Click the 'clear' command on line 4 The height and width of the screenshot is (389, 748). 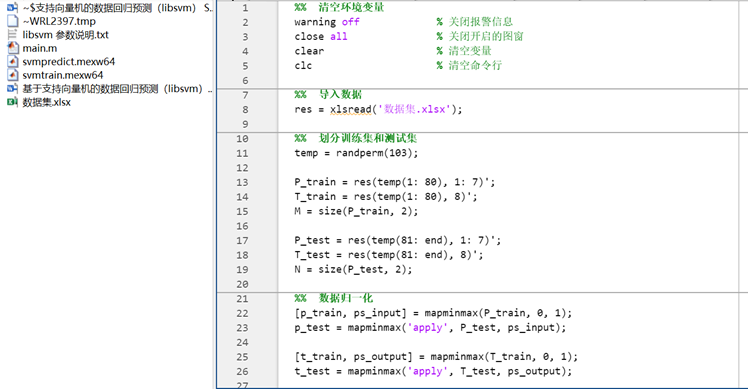[309, 51]
